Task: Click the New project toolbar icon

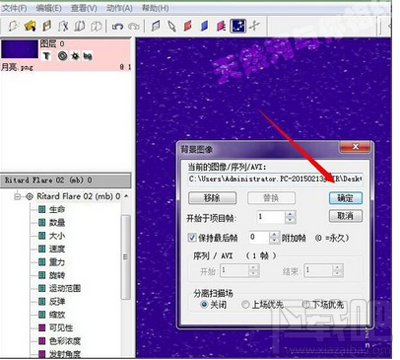Action: pyautogui.click(x=13, y=26)
